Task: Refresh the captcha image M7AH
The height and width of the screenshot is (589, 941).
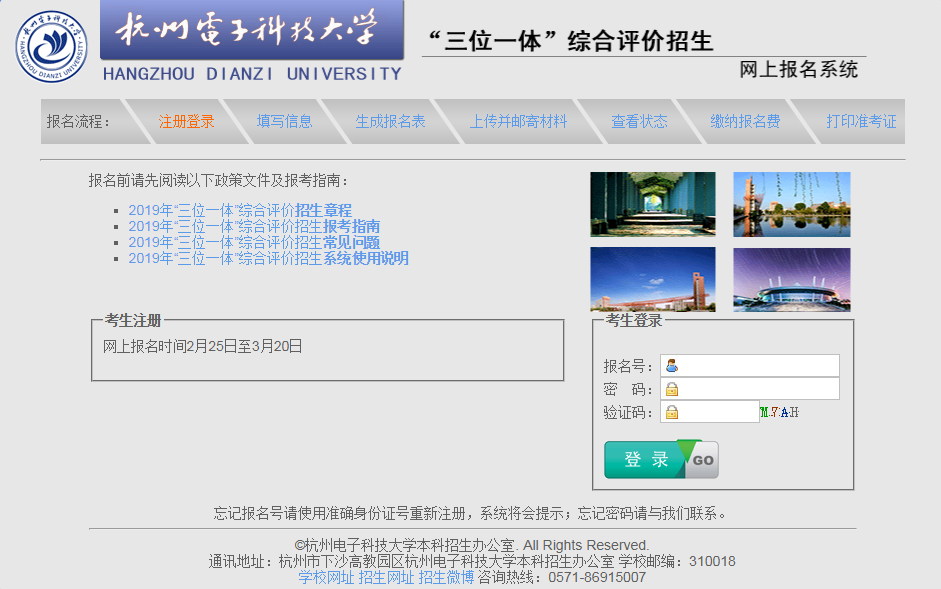Action: click(779, 412)
